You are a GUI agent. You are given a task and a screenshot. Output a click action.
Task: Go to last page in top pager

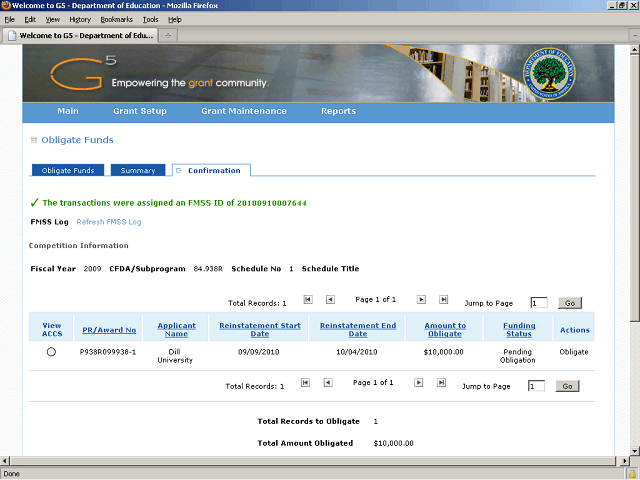[444, 300]
